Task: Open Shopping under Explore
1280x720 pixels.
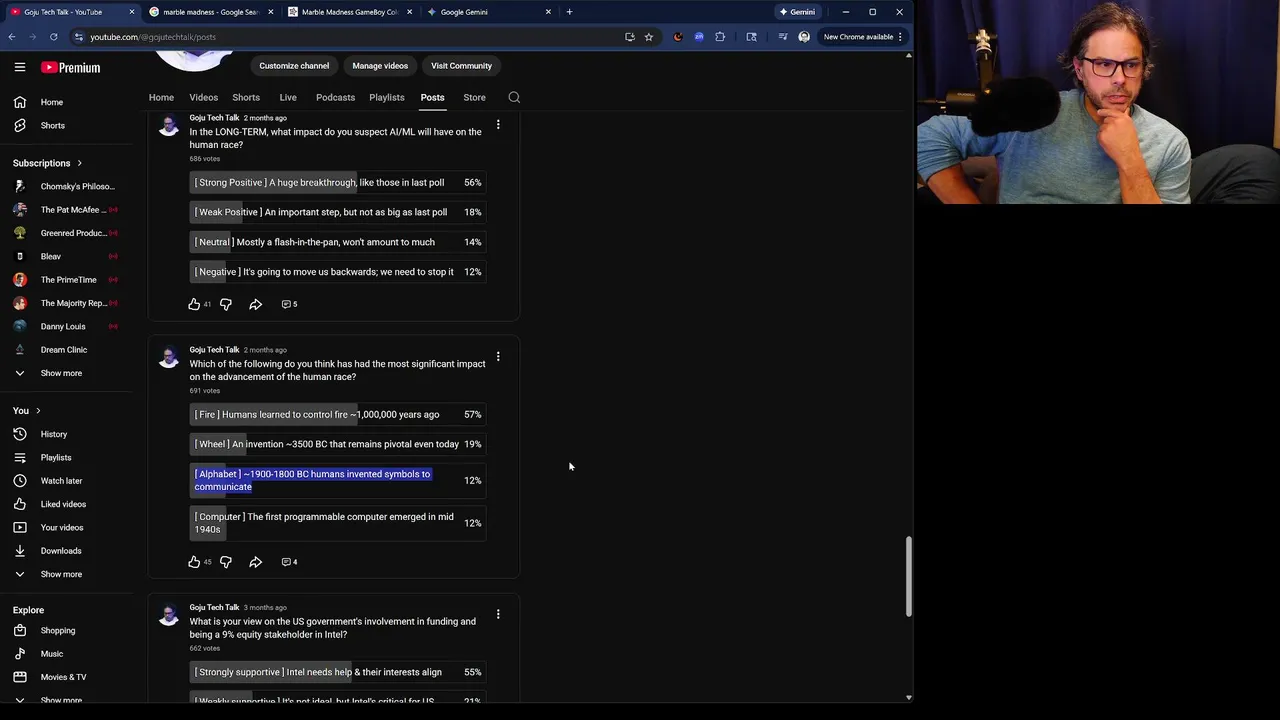Action: [57, 631]
